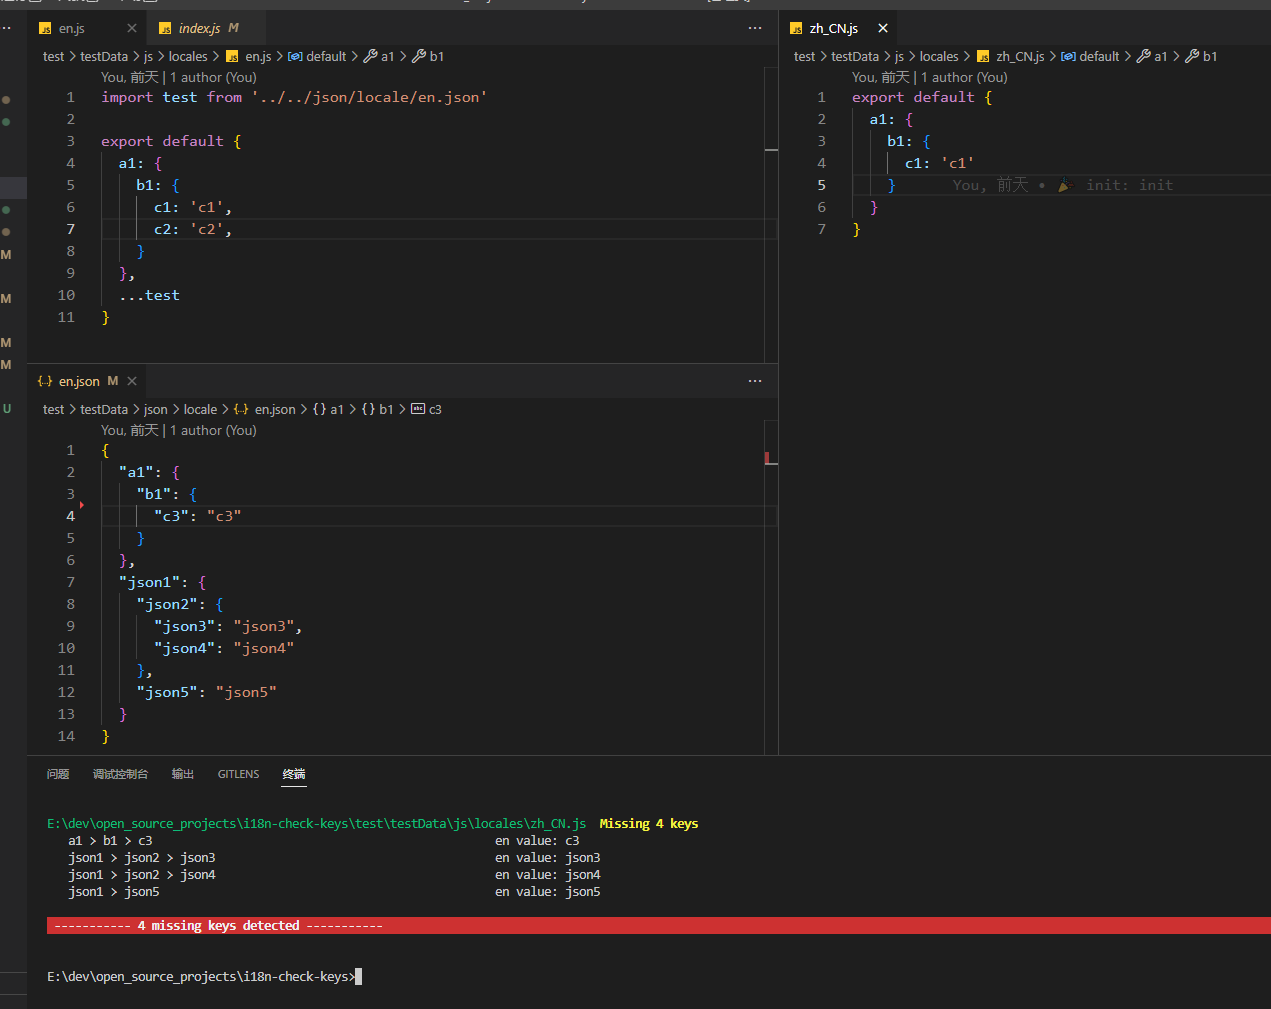
Task: Expand 'locales' breadcrumb in the en.js editor
Action: coord(188,56)
